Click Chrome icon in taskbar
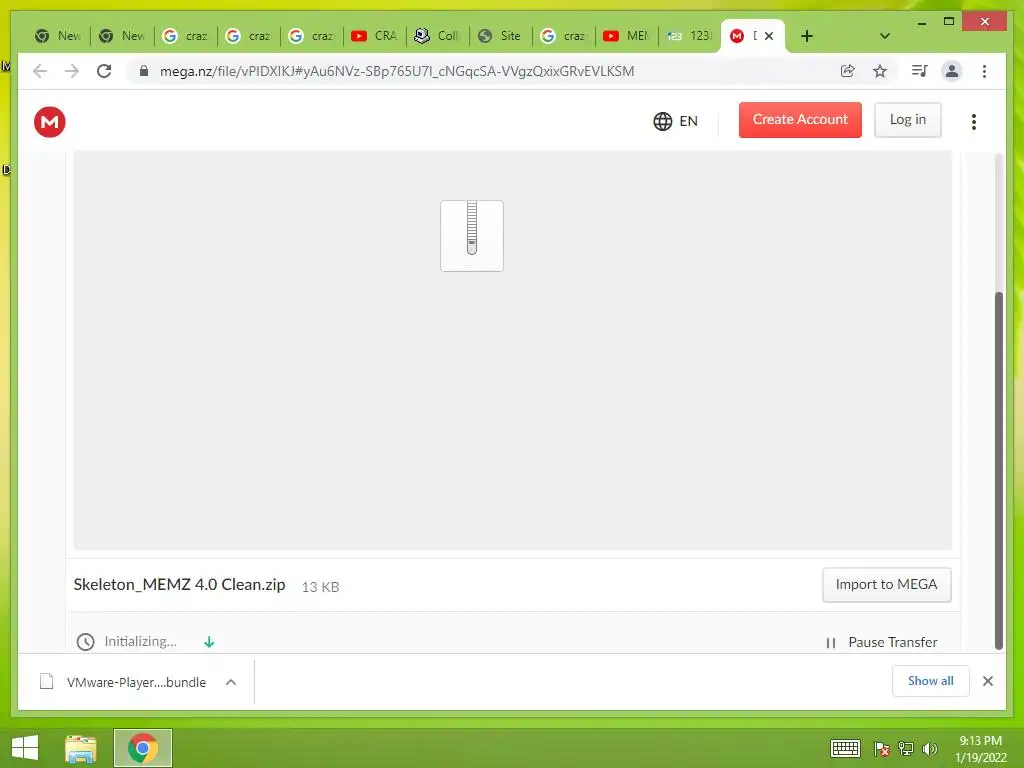 pyautogui.click(x=142, y=748)
